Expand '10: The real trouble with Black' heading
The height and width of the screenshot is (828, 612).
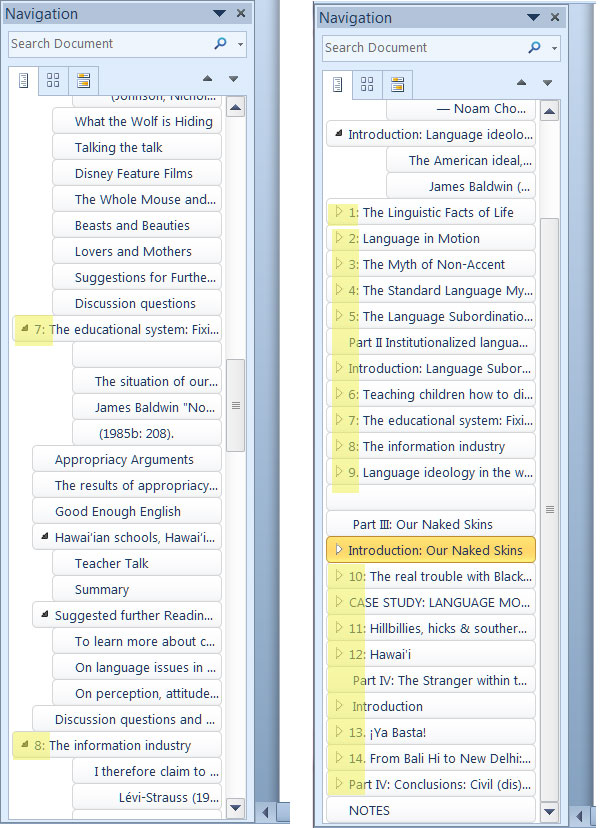coord(338,575)
